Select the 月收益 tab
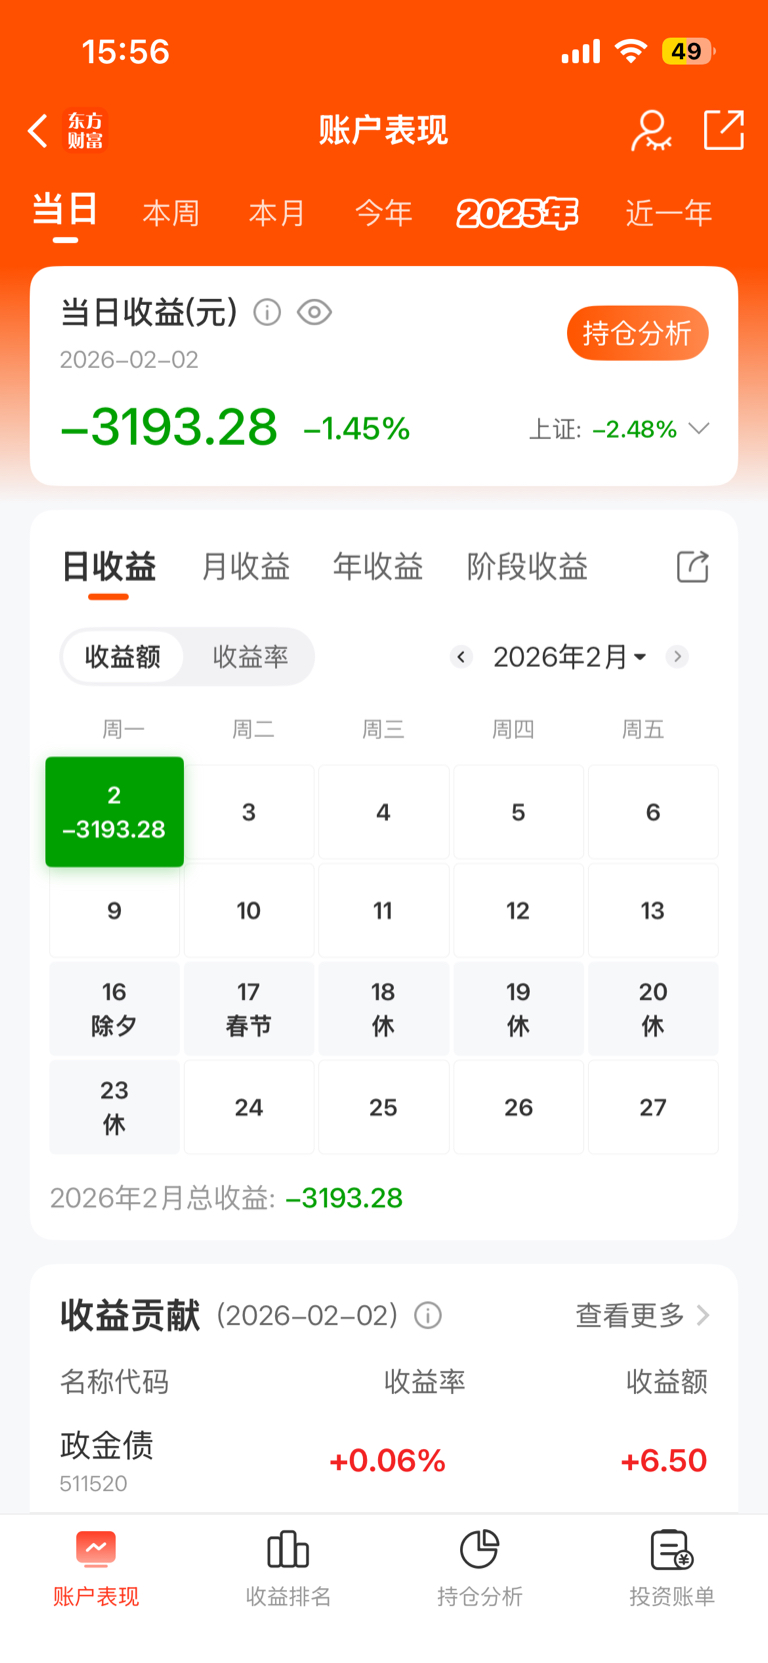The height and width of the screenshot is (1663, 768). 246,567
